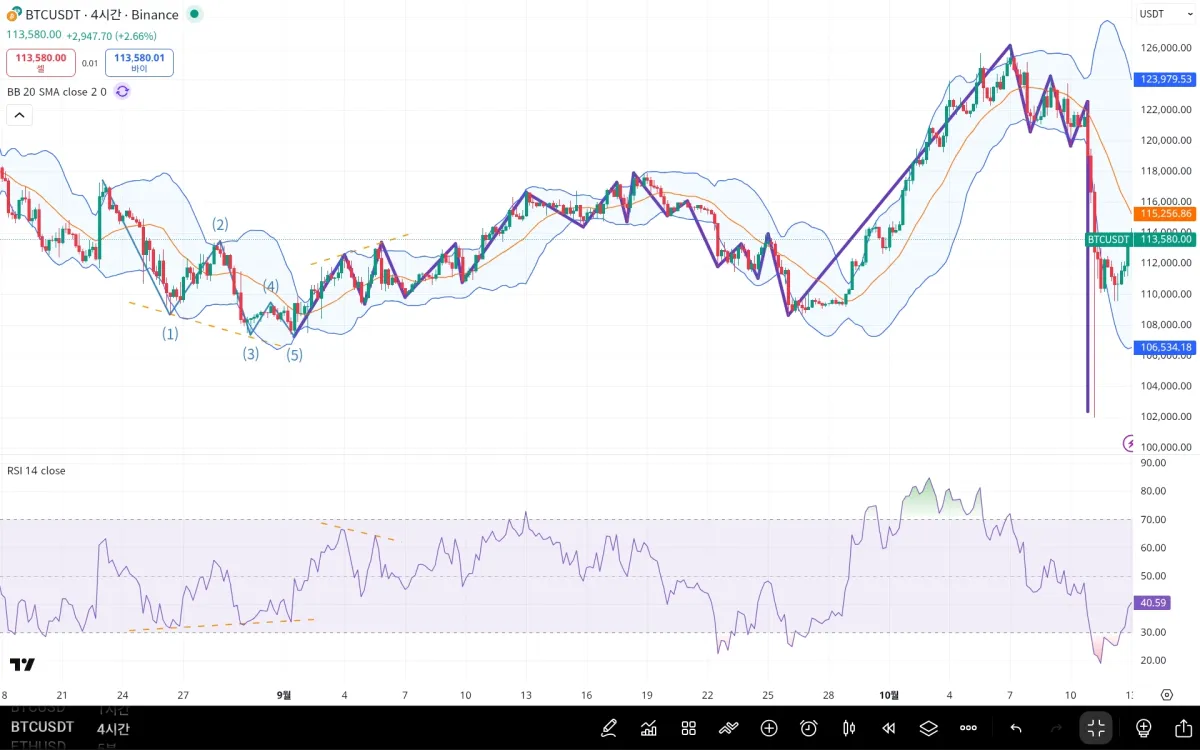Share the chart via share icon
Image resolution: width=1200 pixels, height=750 pixels.
(1183, 728)
